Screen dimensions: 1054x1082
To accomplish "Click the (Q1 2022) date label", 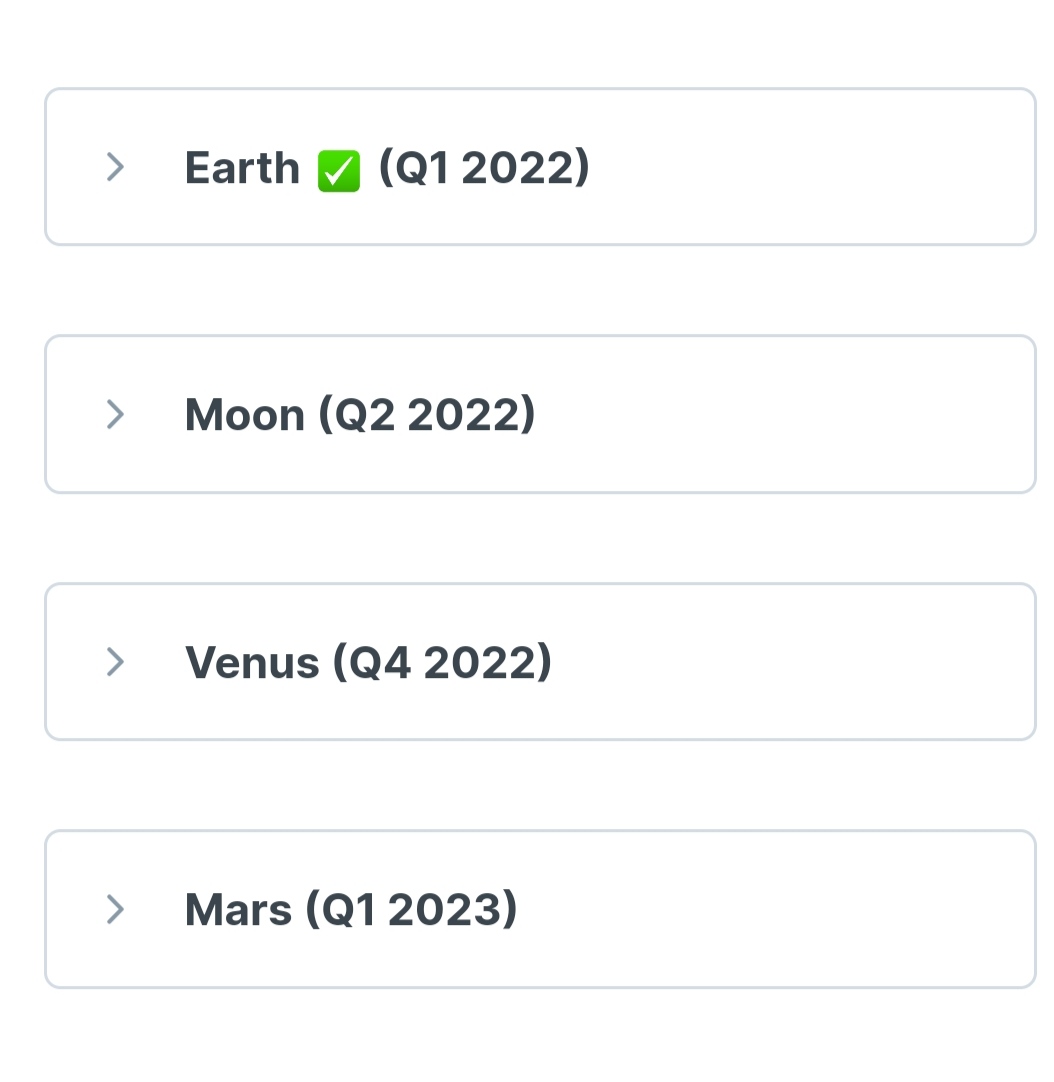I will (x=484, y=168).
